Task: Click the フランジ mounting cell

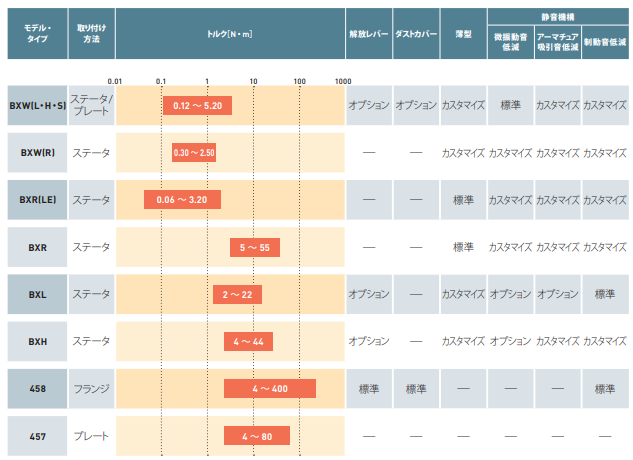Action: point(91,388)
